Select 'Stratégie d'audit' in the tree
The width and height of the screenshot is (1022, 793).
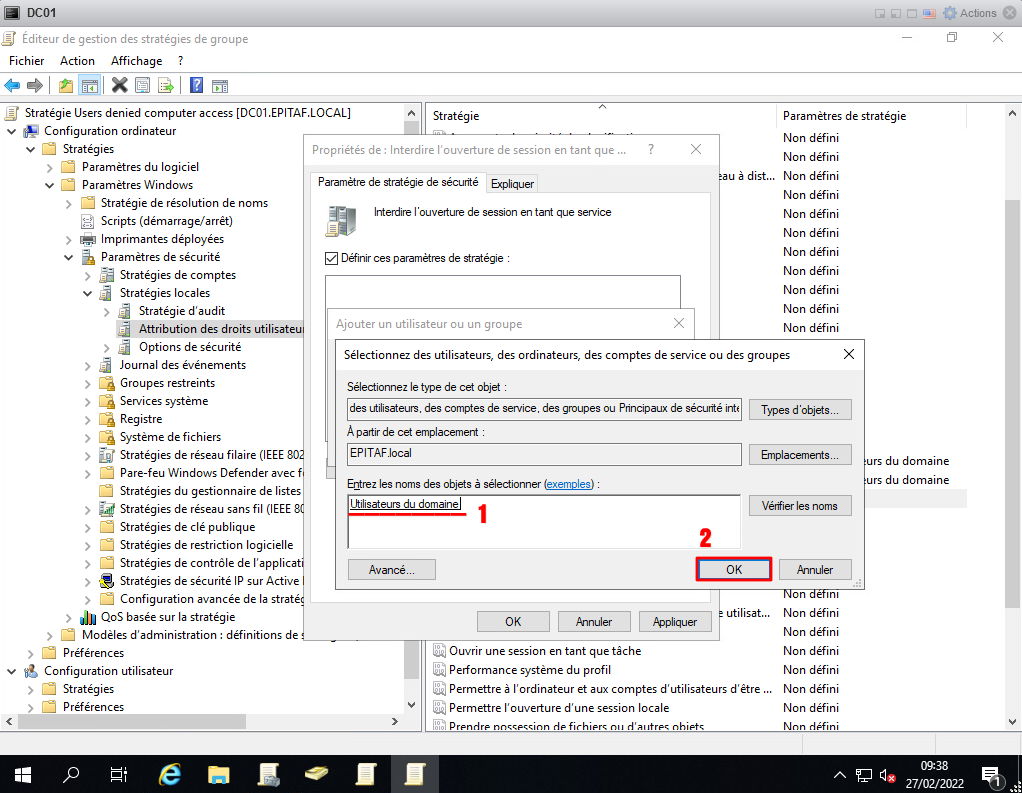tap(181, 311)
